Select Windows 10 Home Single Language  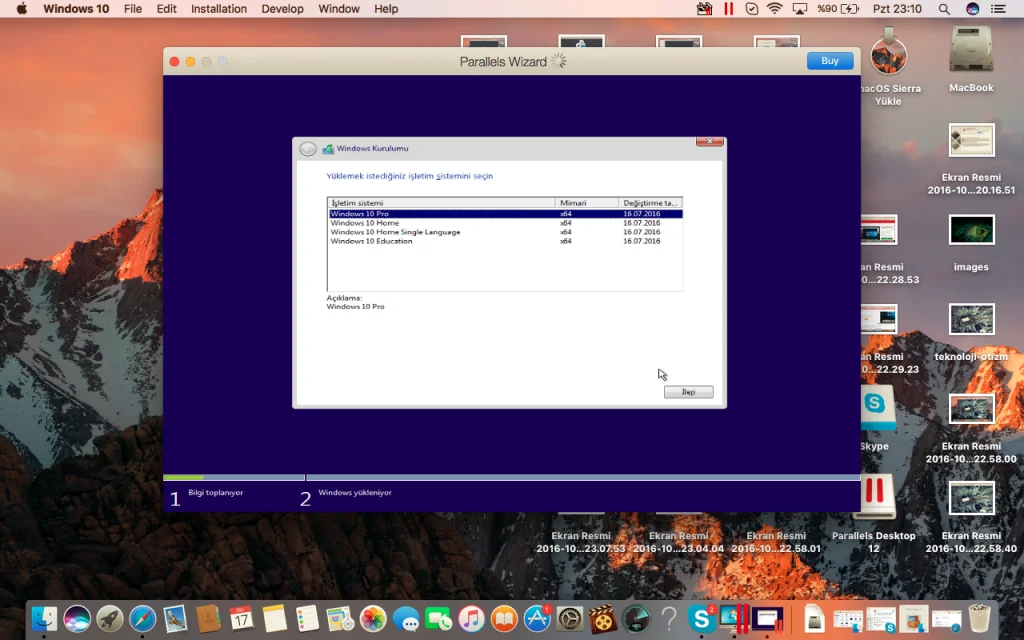(x=395, y=232)
